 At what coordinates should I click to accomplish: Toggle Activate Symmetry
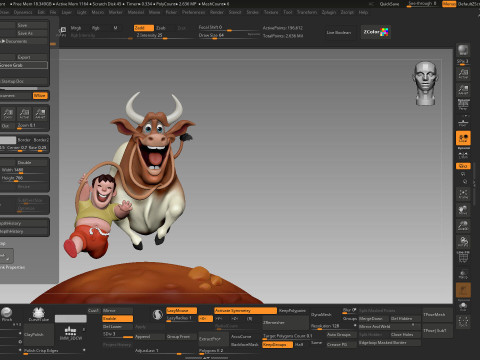click(x=245, y=310)
